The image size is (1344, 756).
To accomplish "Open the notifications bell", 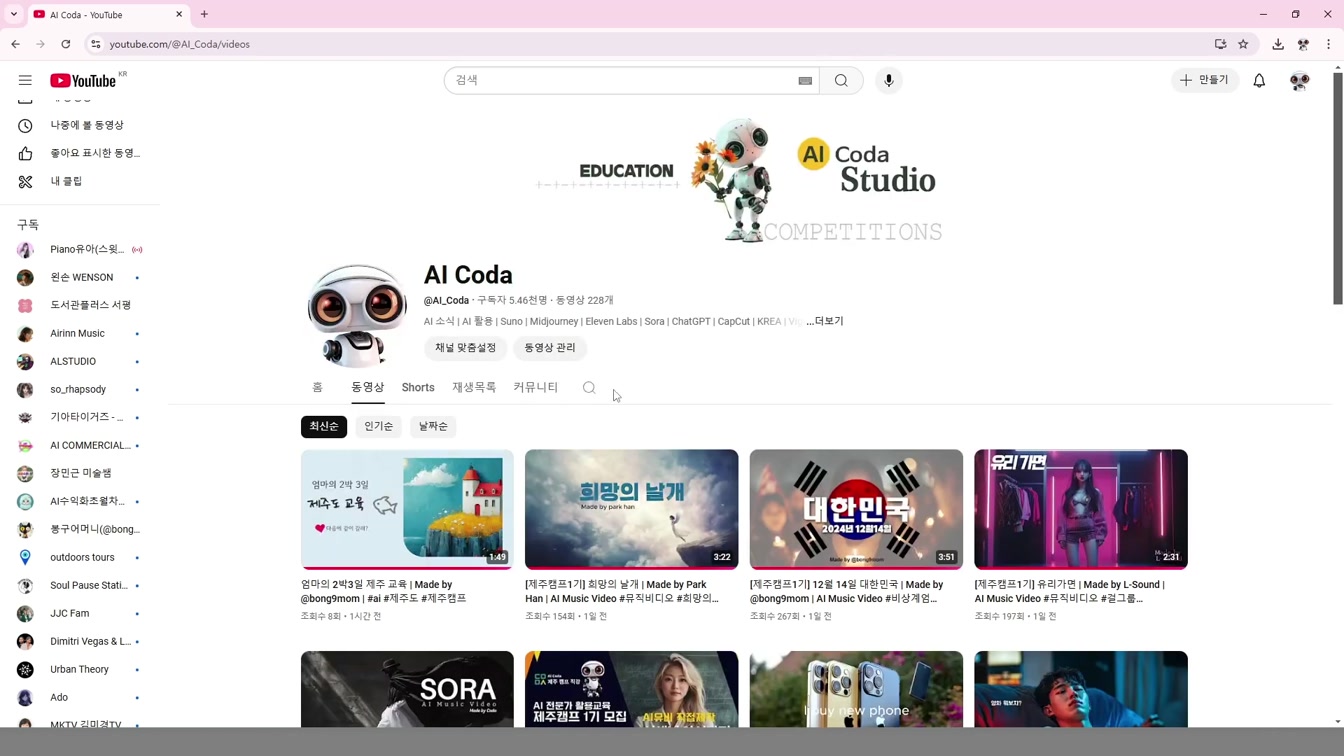I will [x=1259, y=80].
